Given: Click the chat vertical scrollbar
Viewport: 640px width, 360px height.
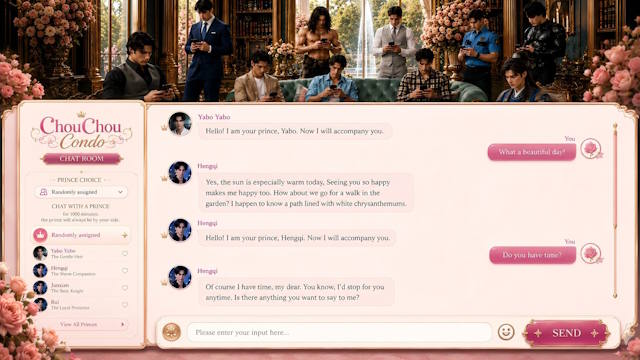Looking at the screenshot, I should click(x=615, y=211).
